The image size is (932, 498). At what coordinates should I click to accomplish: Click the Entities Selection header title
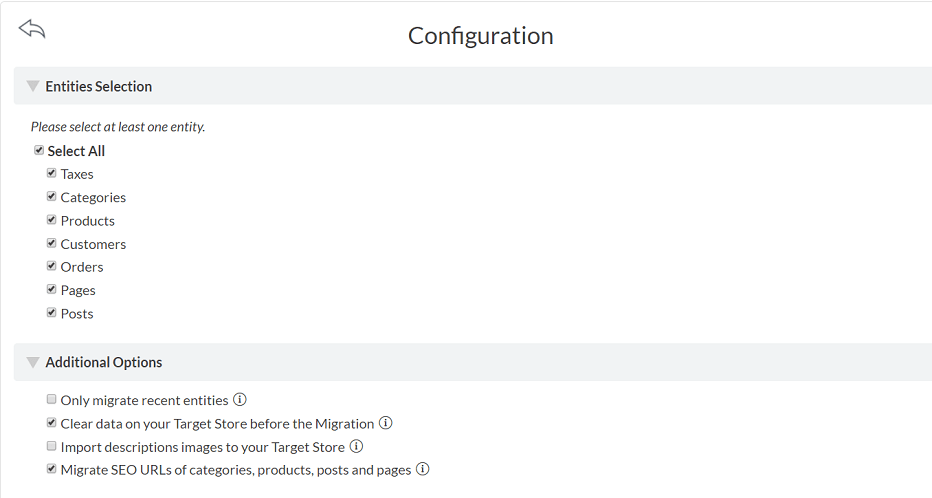click(99, 86)
